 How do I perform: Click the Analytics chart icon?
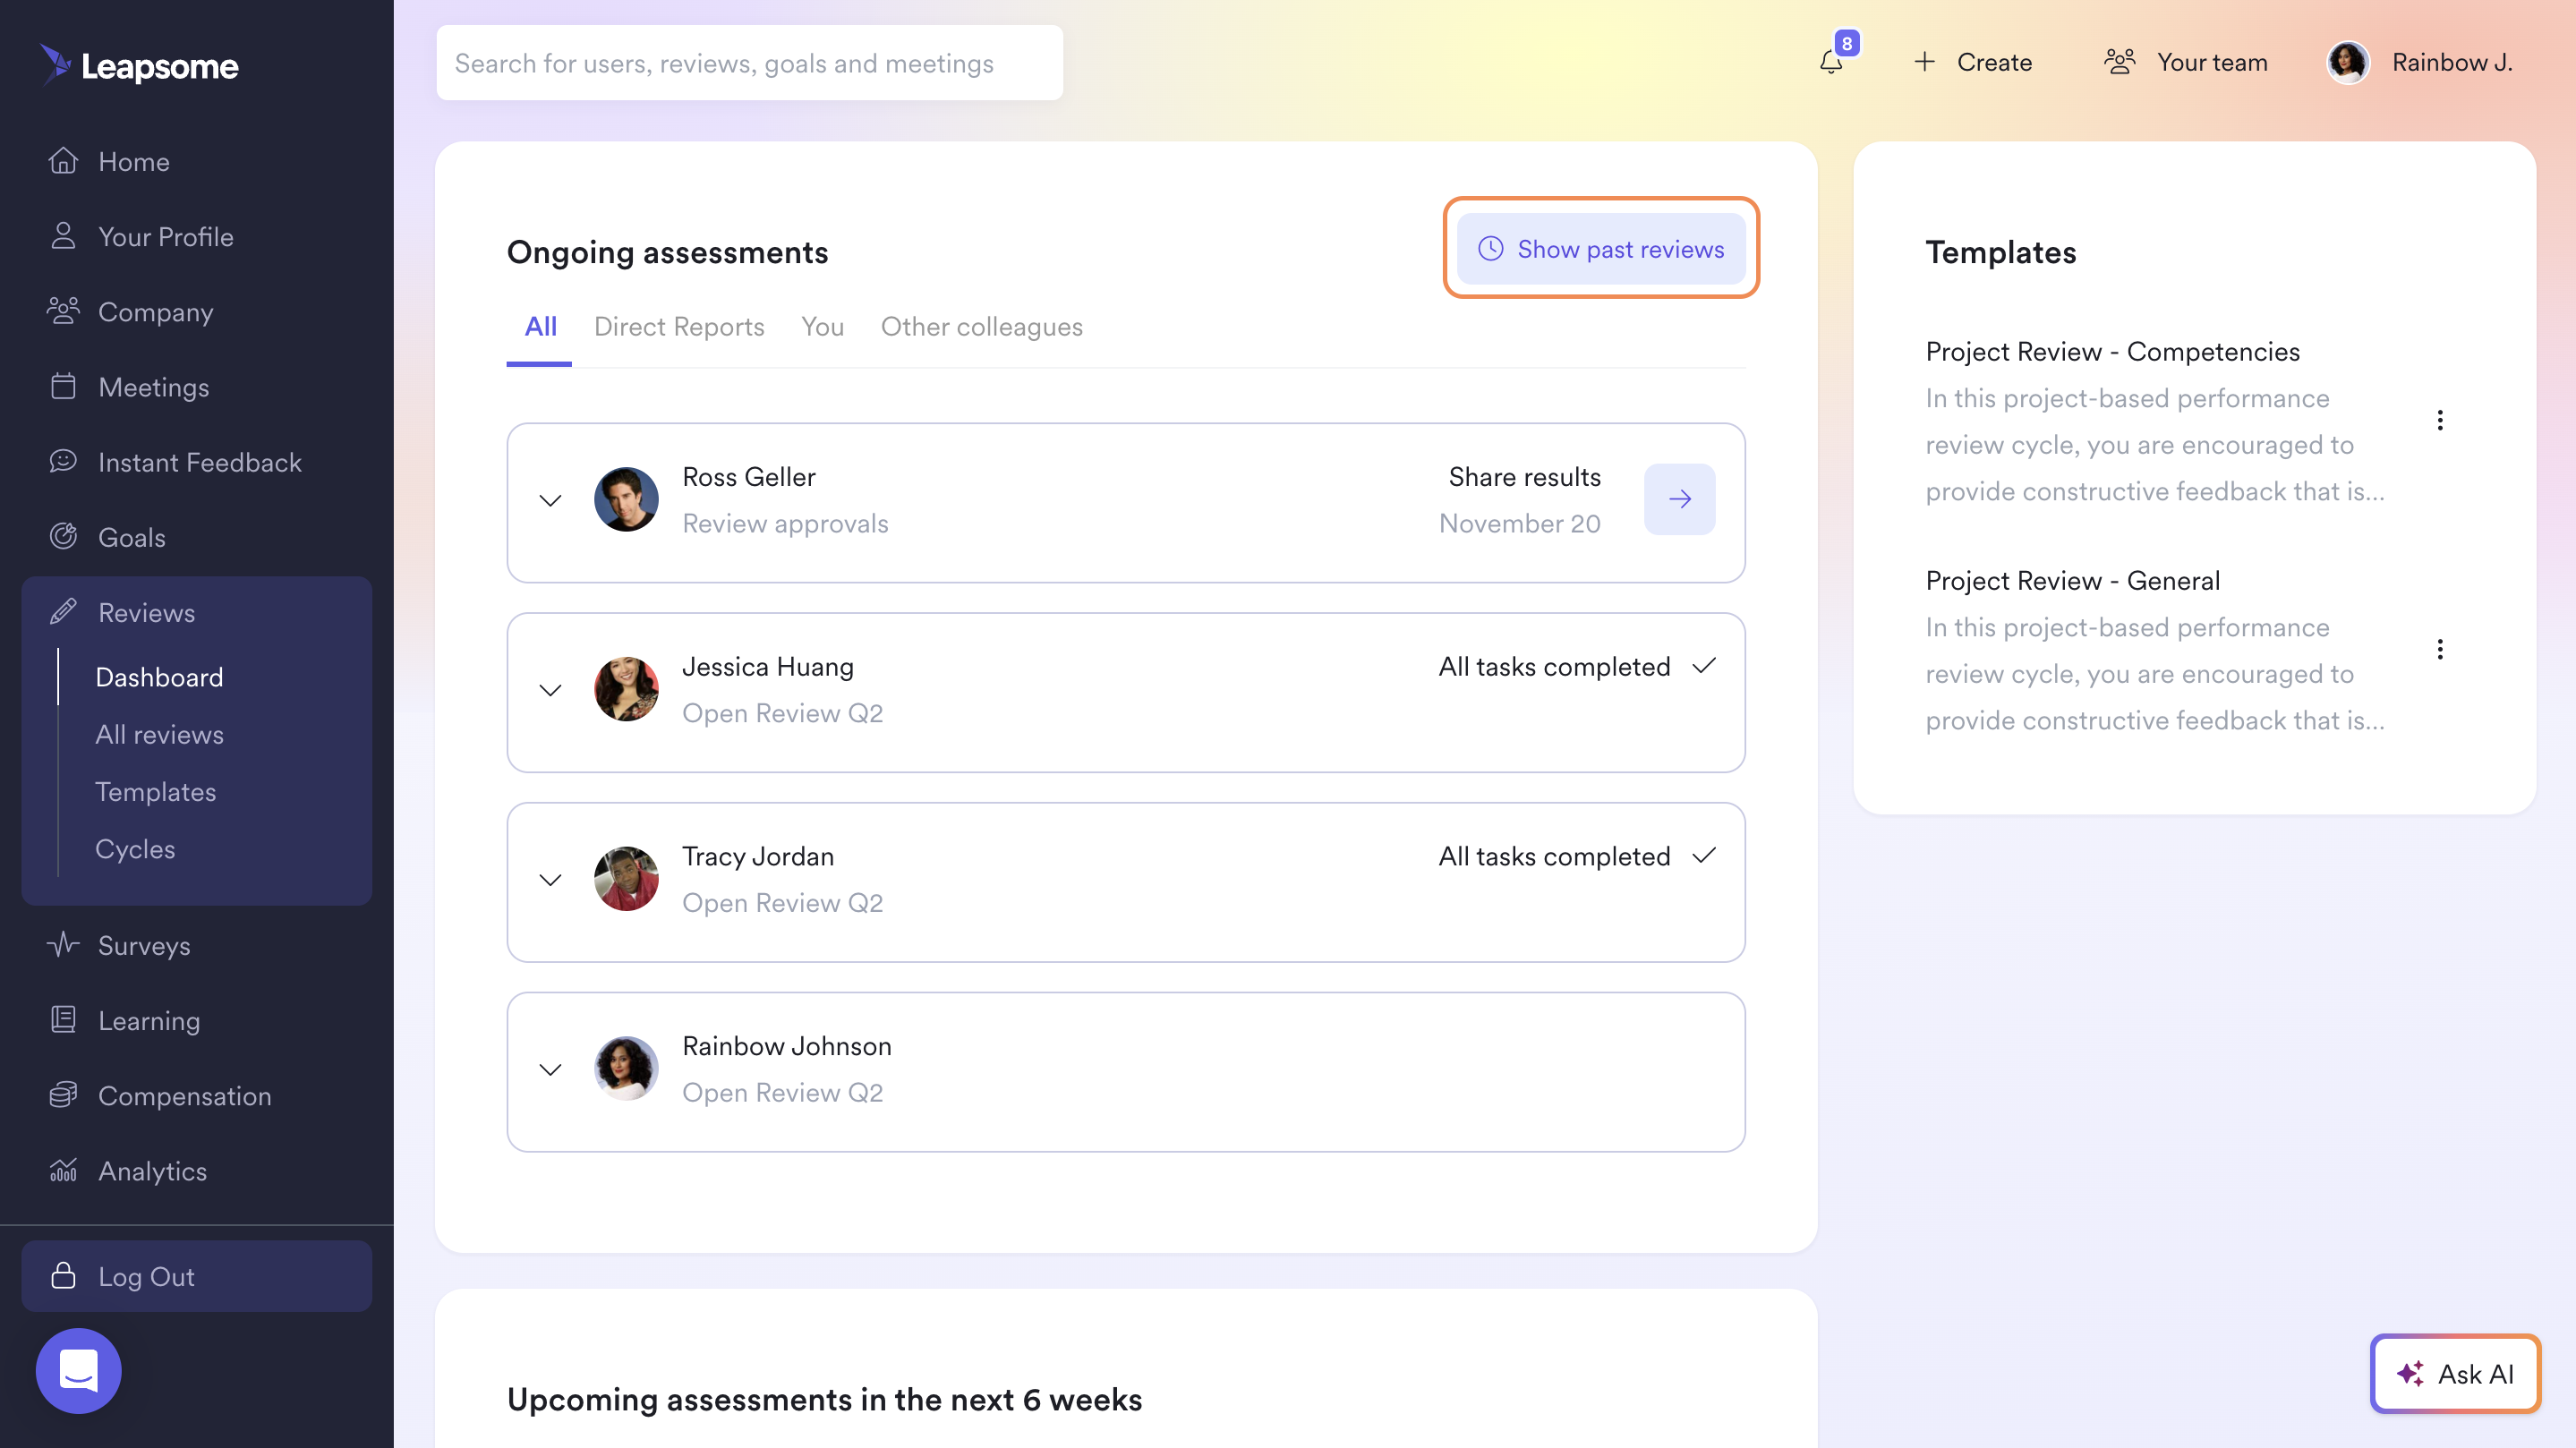click(63, 1170)
